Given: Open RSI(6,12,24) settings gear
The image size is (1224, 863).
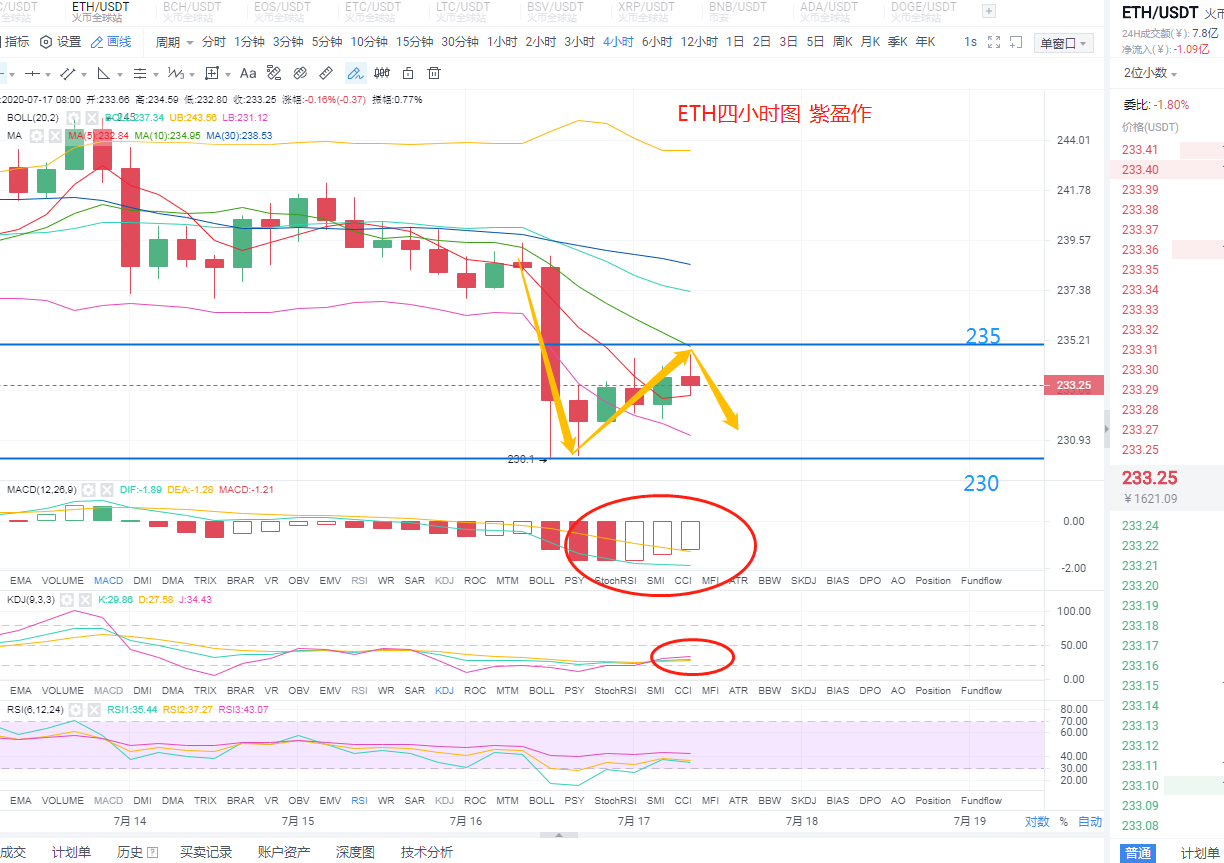Looking at the screenshot, I should (x=75, y=710).
